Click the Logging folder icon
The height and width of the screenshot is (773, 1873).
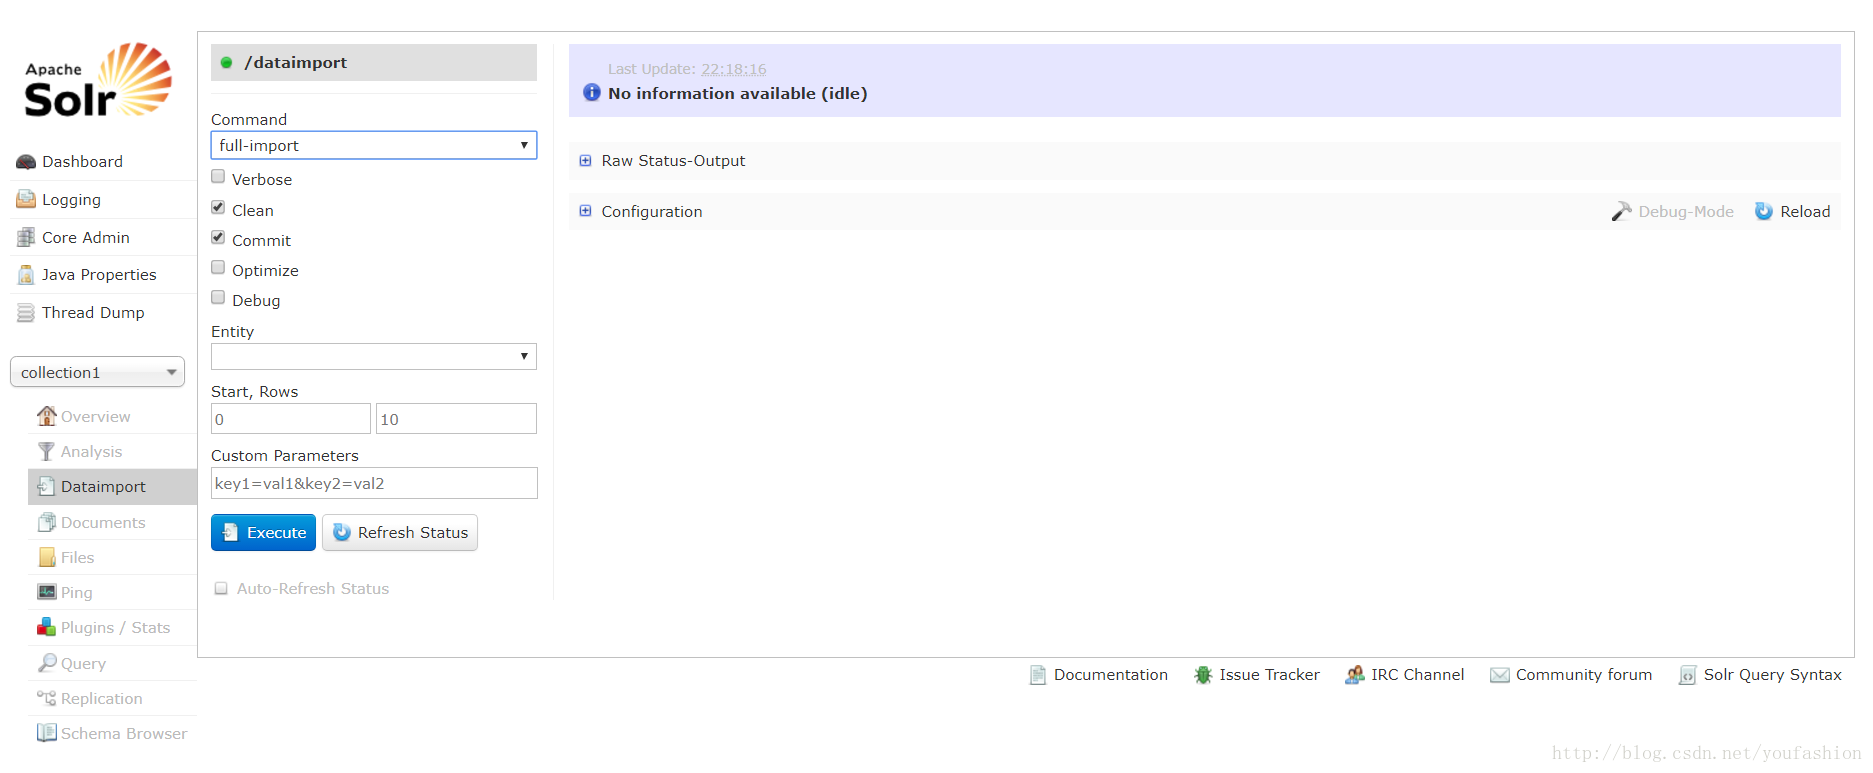pyautogui.click(x=26, y=200)
